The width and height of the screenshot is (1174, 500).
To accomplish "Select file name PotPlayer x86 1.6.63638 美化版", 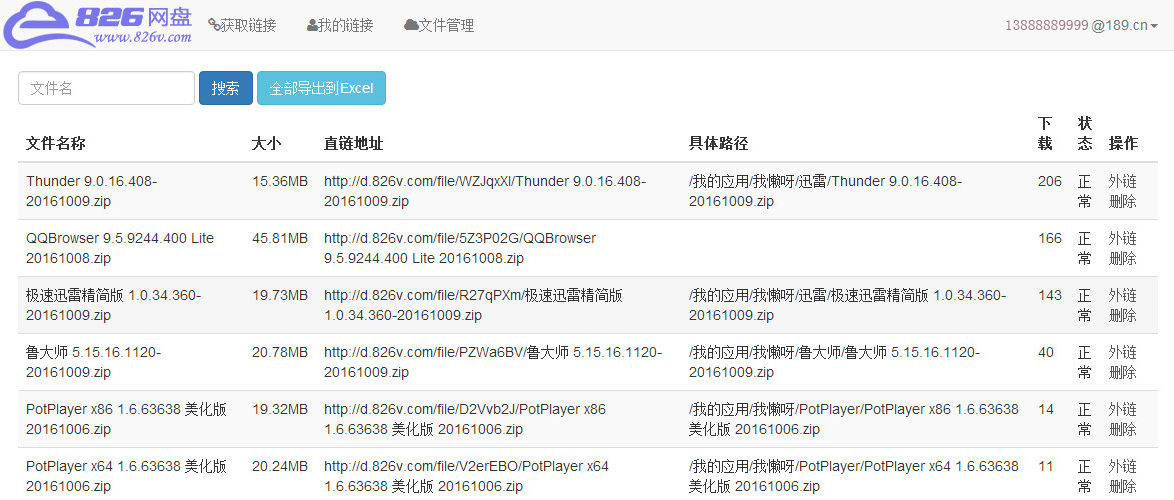I will [127, 419].
